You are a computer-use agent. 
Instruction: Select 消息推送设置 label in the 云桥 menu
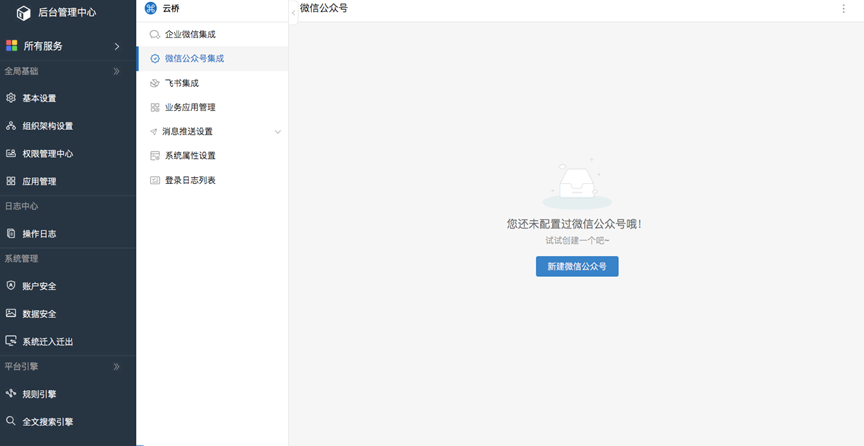pyautogui.click(x=187, y=132)
